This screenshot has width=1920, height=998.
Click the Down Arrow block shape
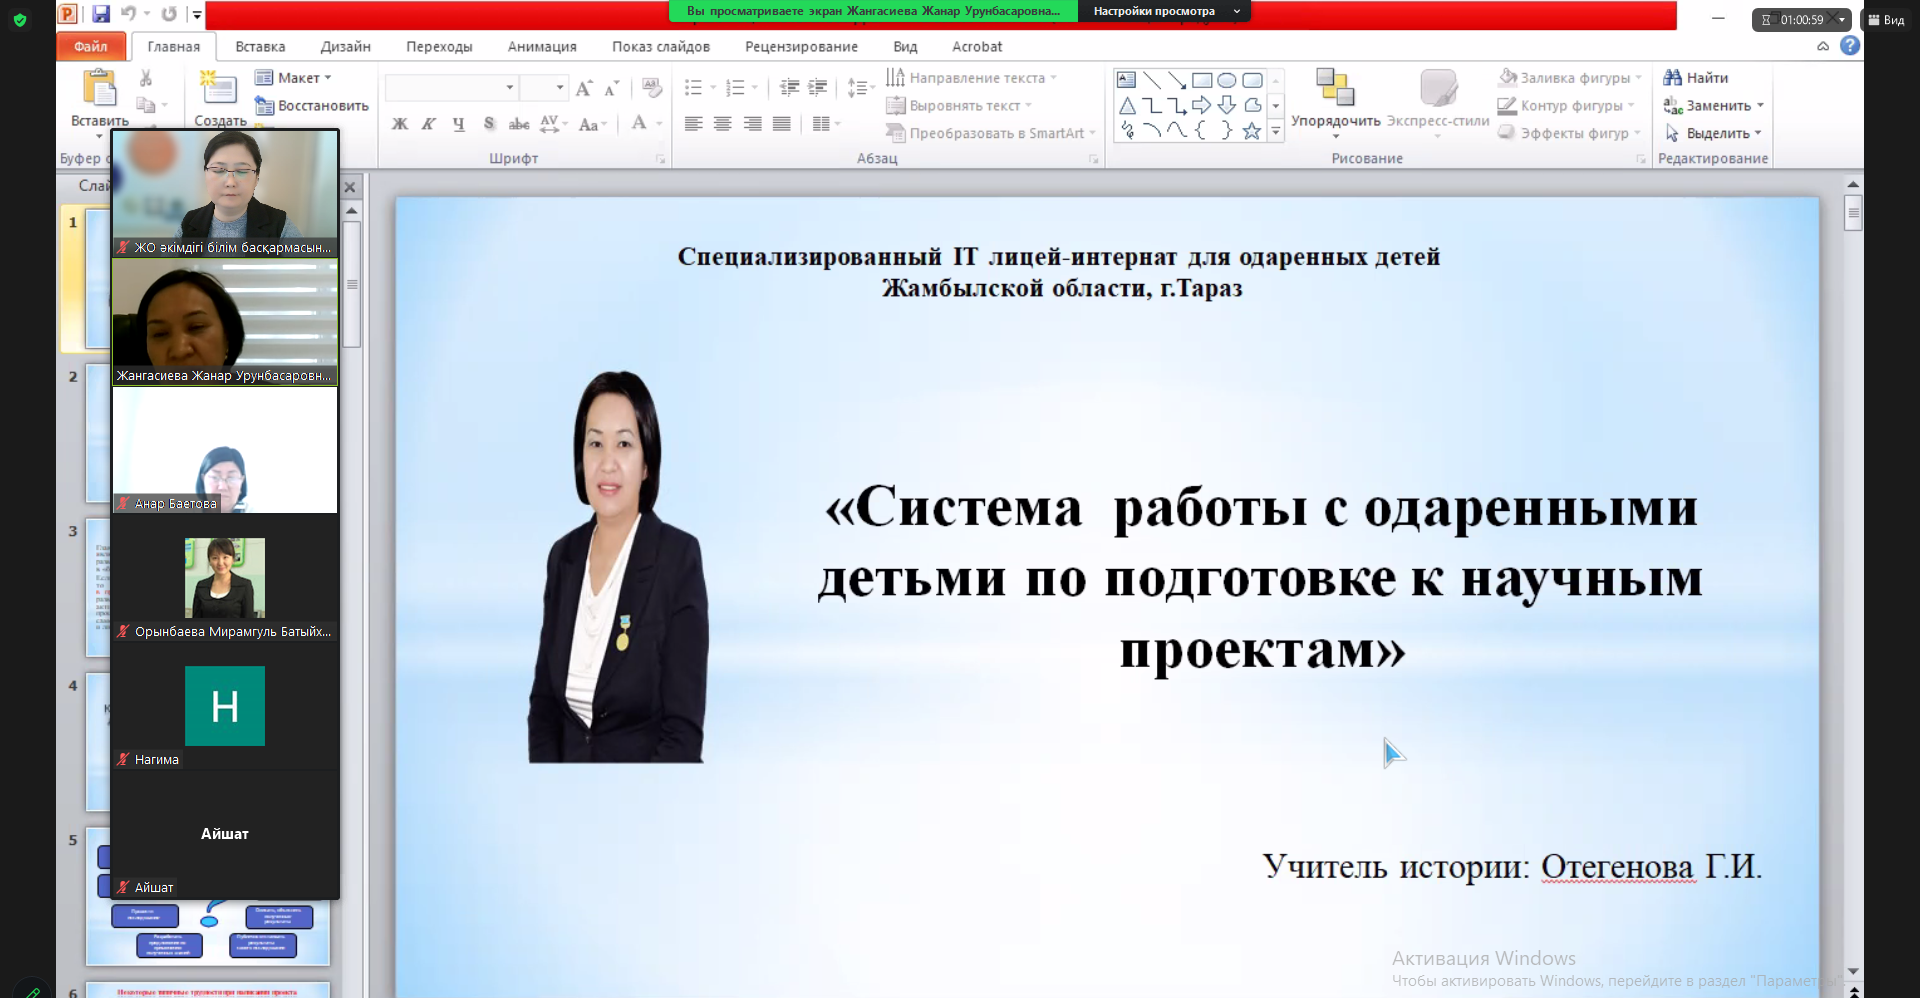tap(1227, 105)
